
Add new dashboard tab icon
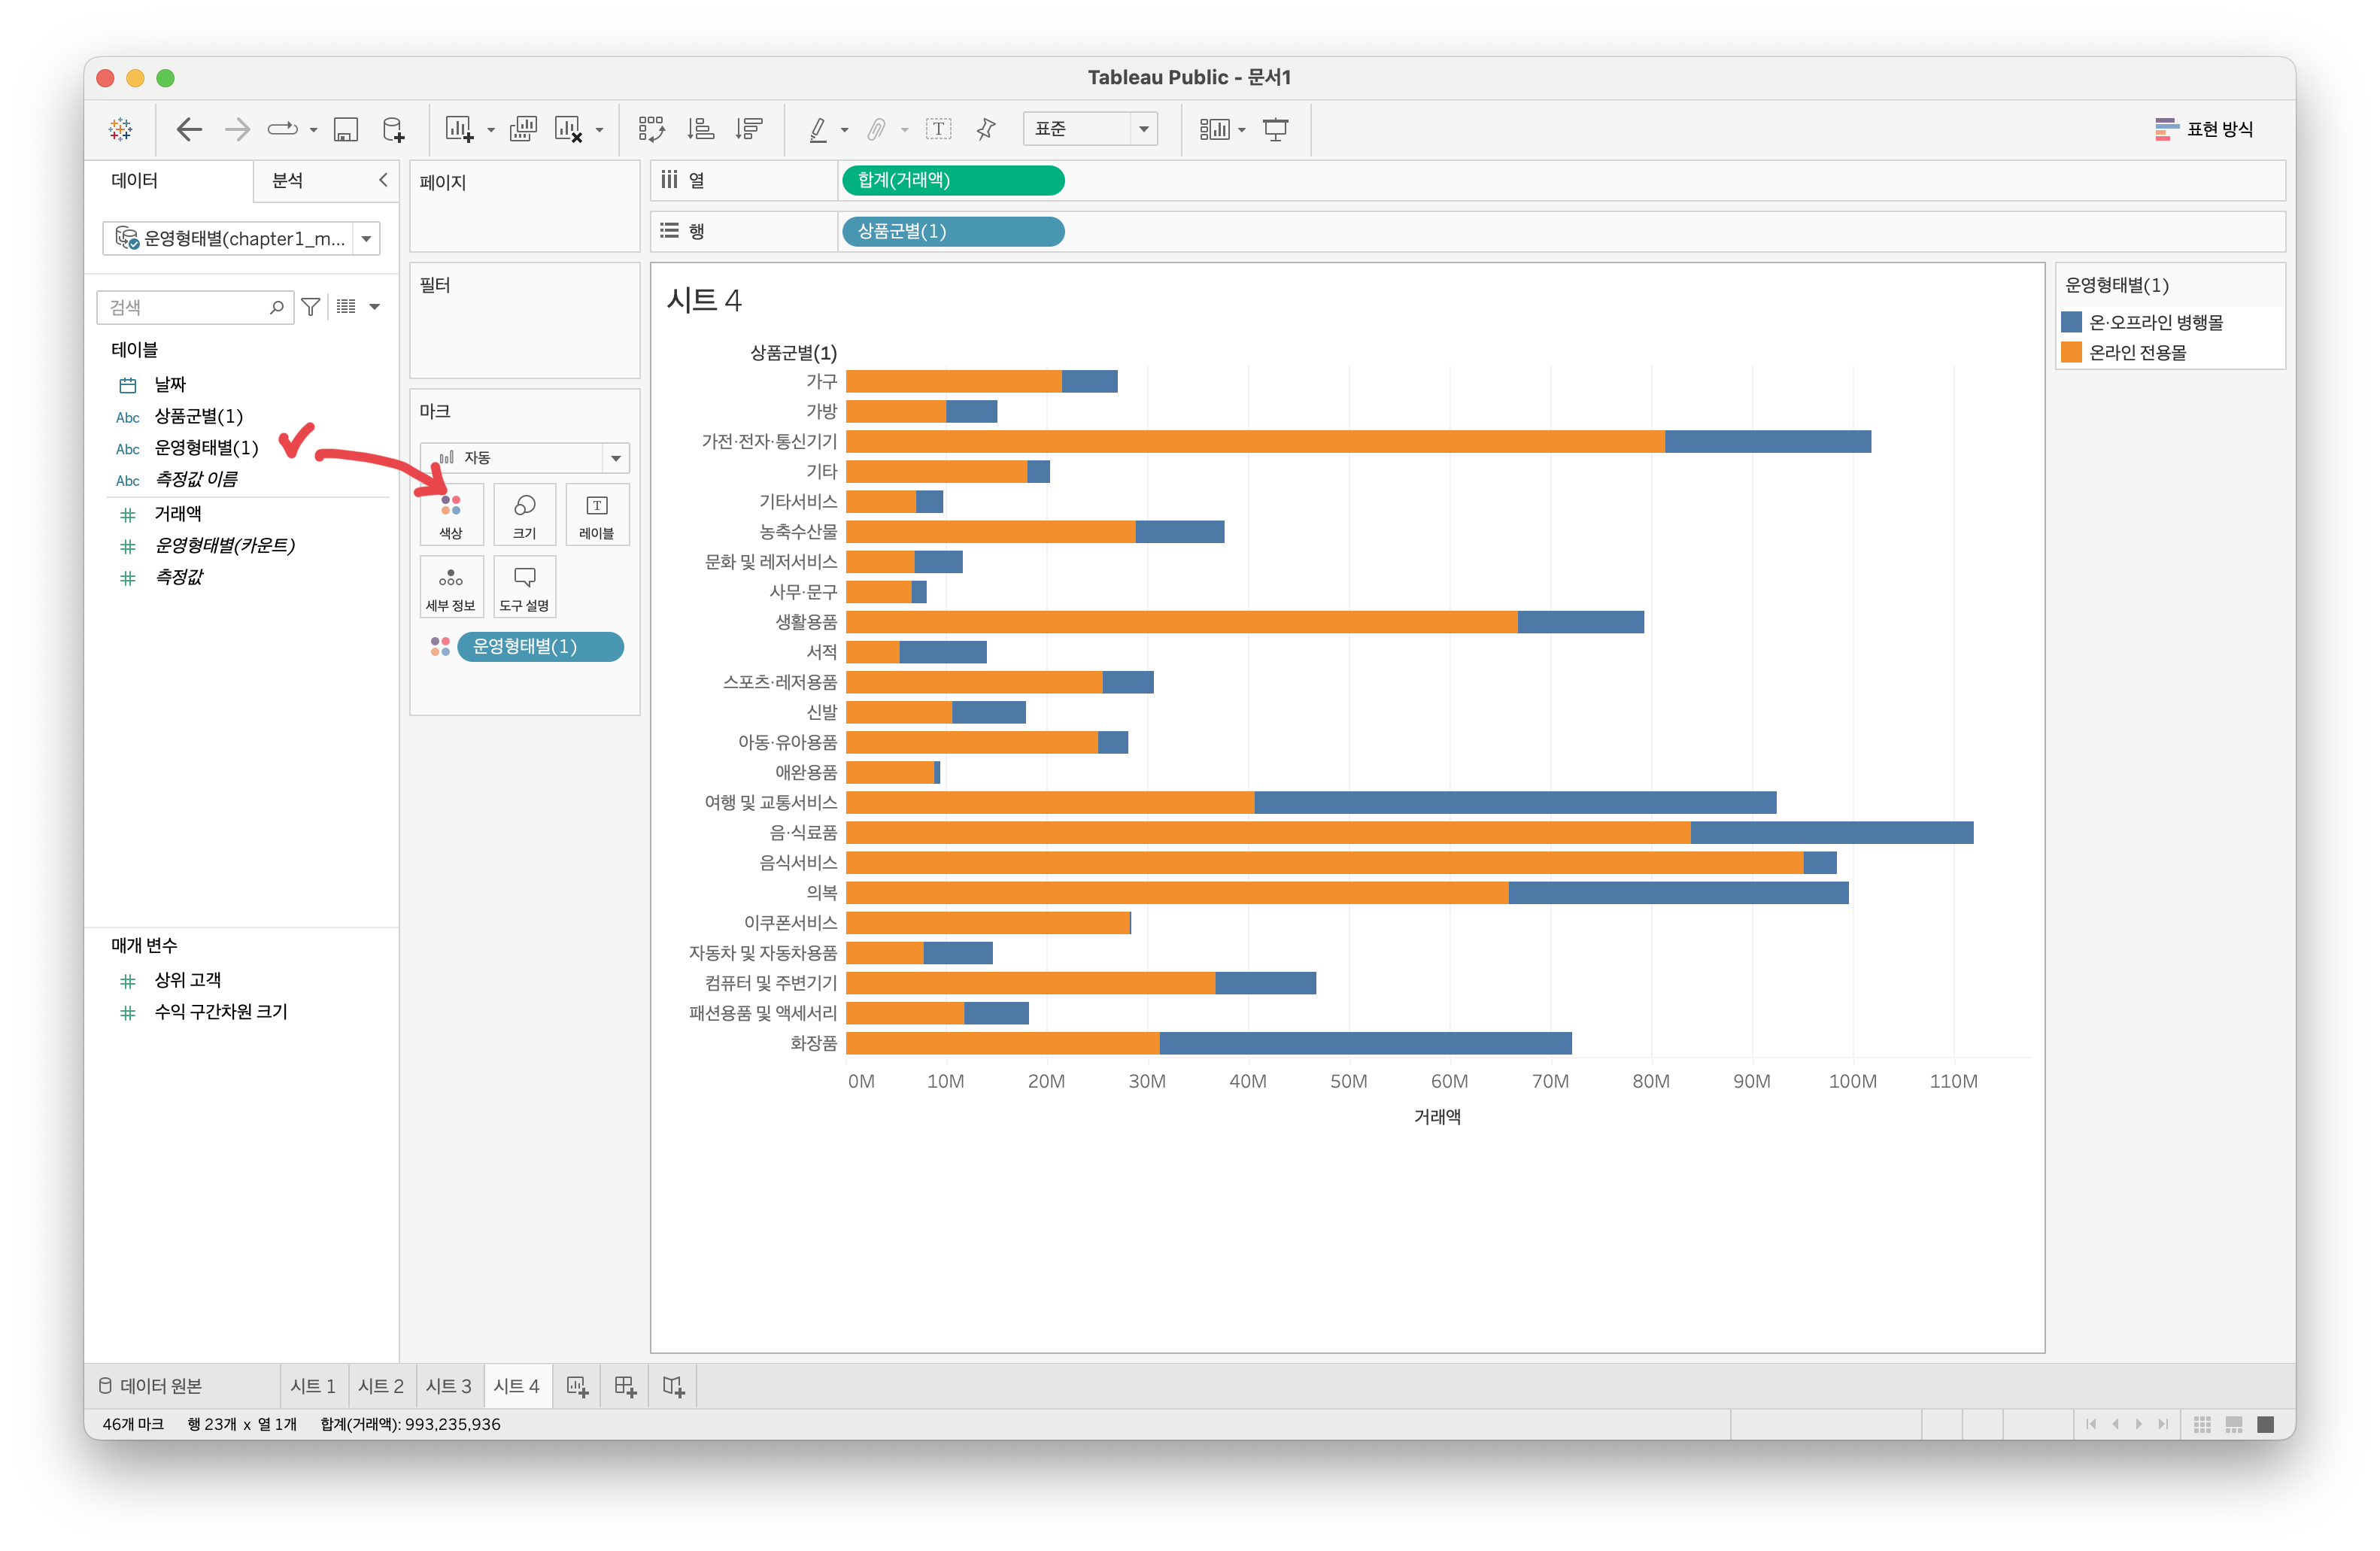click(x=625, y=1386)
